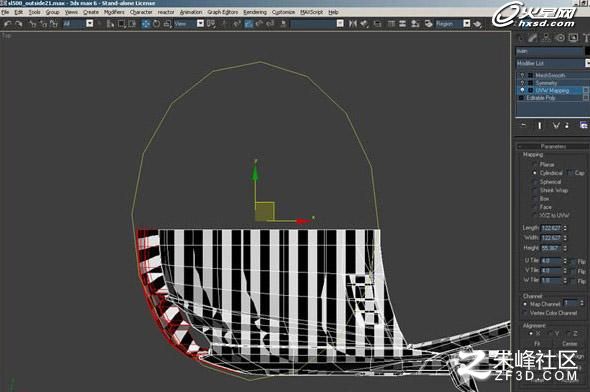
Task: Open the Modifiers menu
Action: point(114,12)
